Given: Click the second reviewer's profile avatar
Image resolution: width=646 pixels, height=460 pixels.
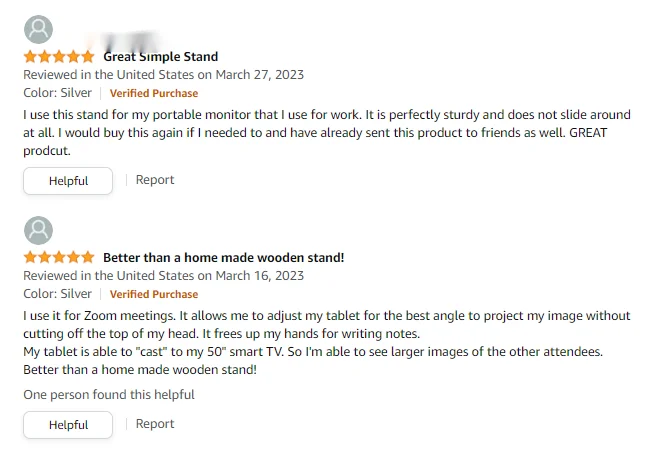Looking at the screenshot, I should 38,231.
